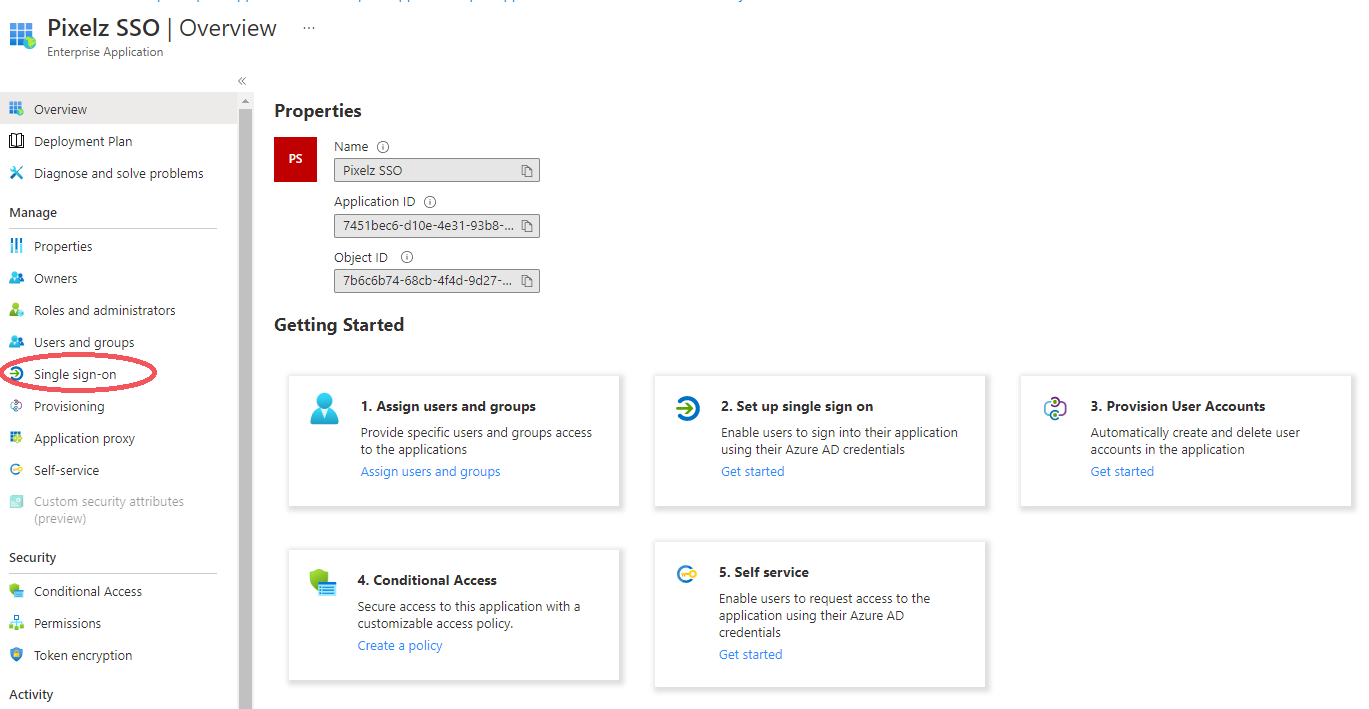Click the Self service card icon
Screen dimensions: 1369x709
pyautogui.click(x=686, y=574)
